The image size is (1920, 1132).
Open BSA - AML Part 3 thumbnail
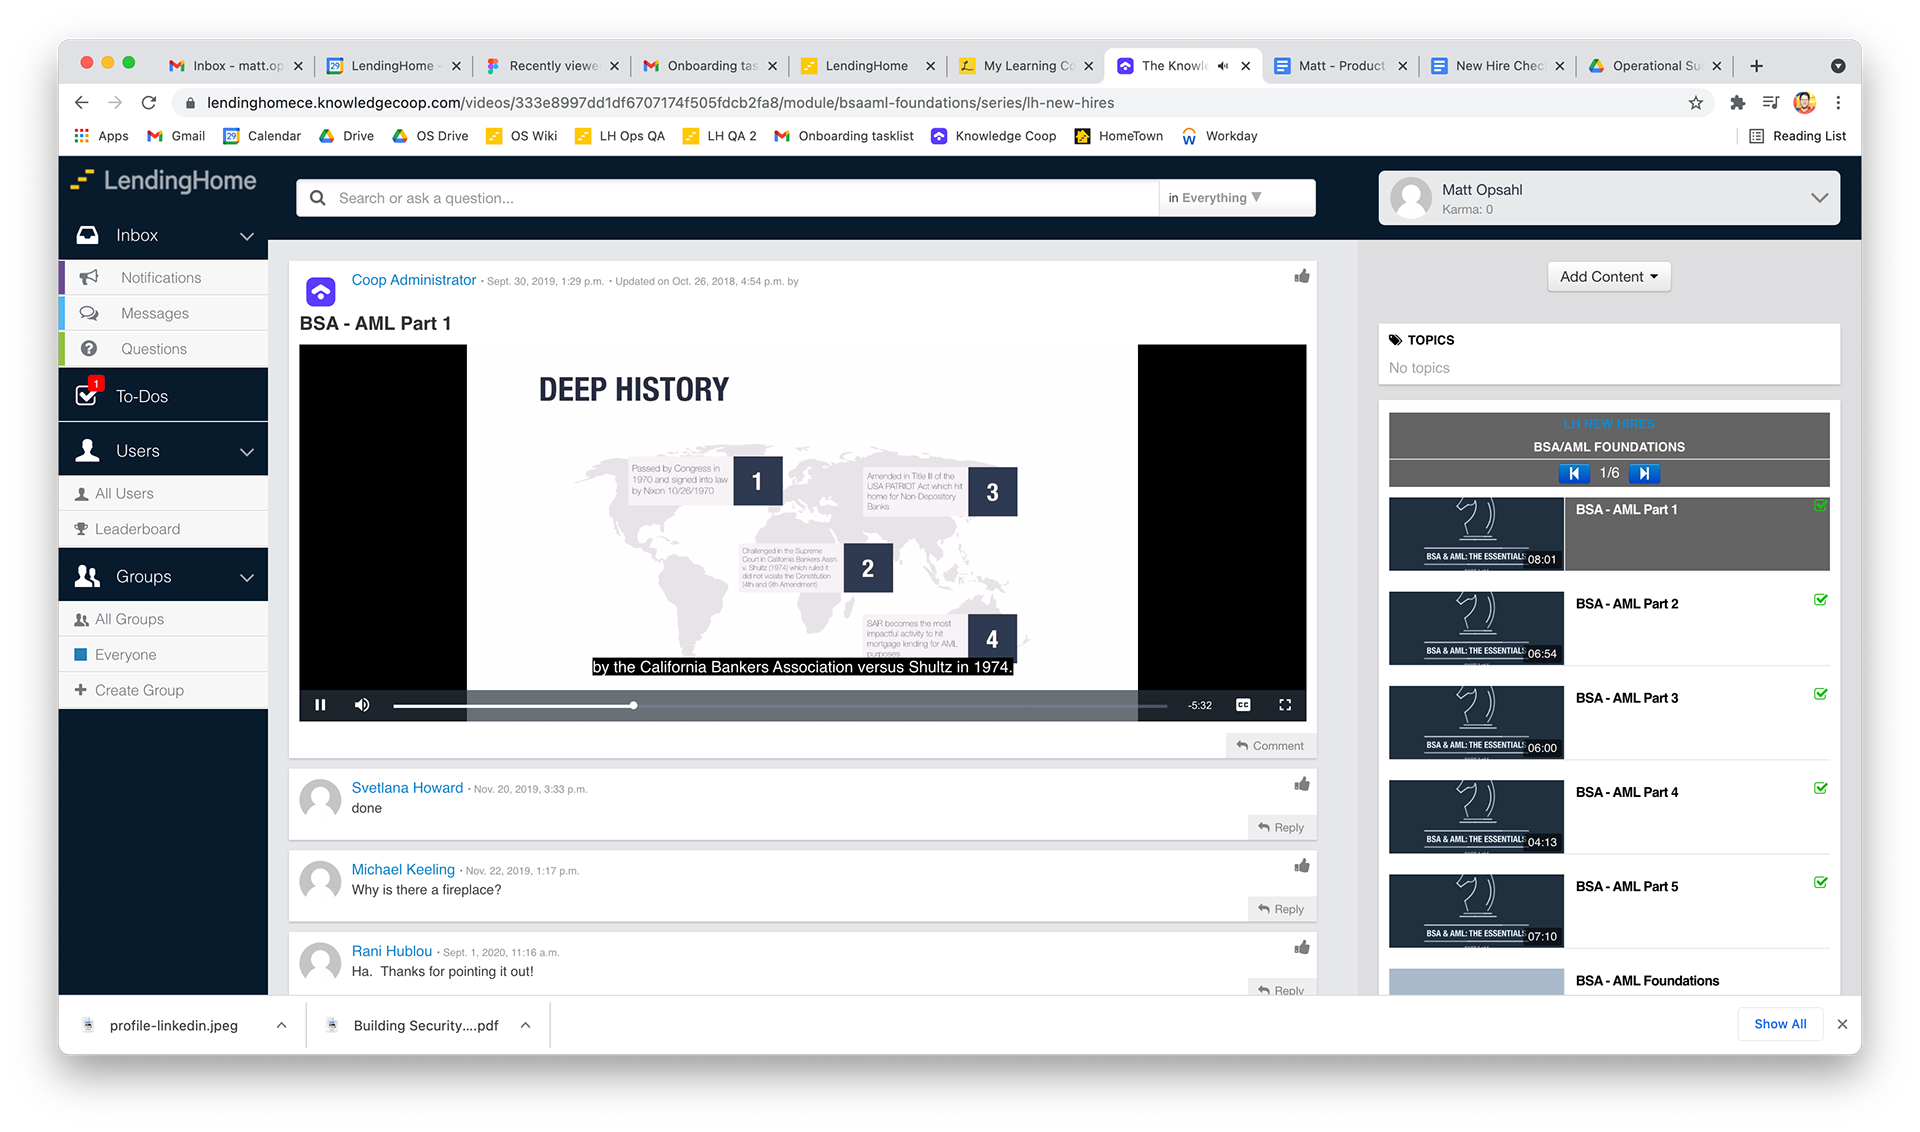(1476, 722)
